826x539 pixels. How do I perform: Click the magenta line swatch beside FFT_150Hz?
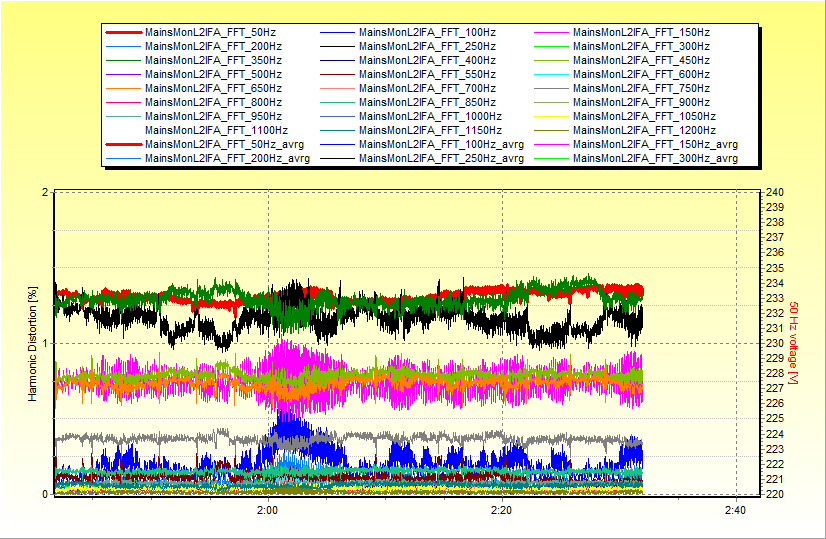click(x=552, y=33)
